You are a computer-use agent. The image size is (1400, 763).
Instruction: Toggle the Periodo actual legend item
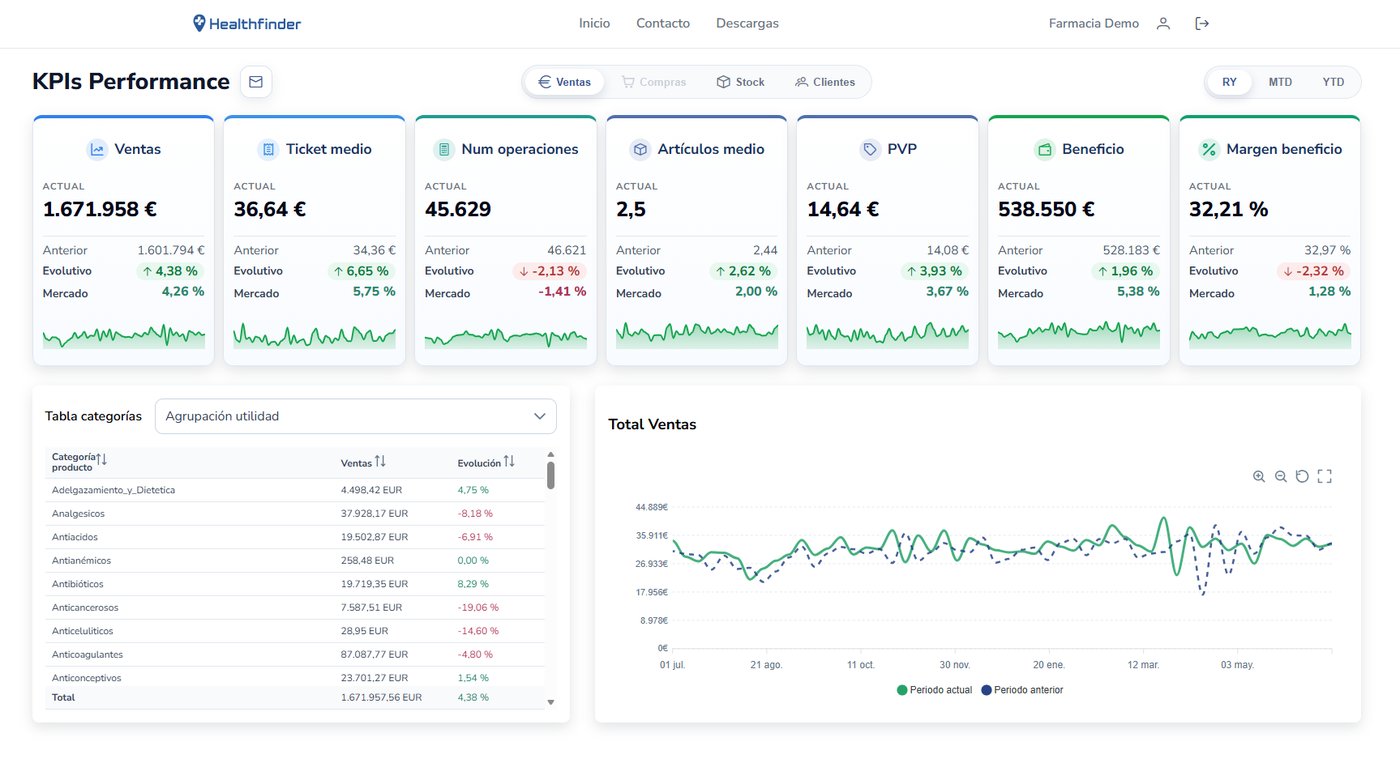[x=934, y=690]
